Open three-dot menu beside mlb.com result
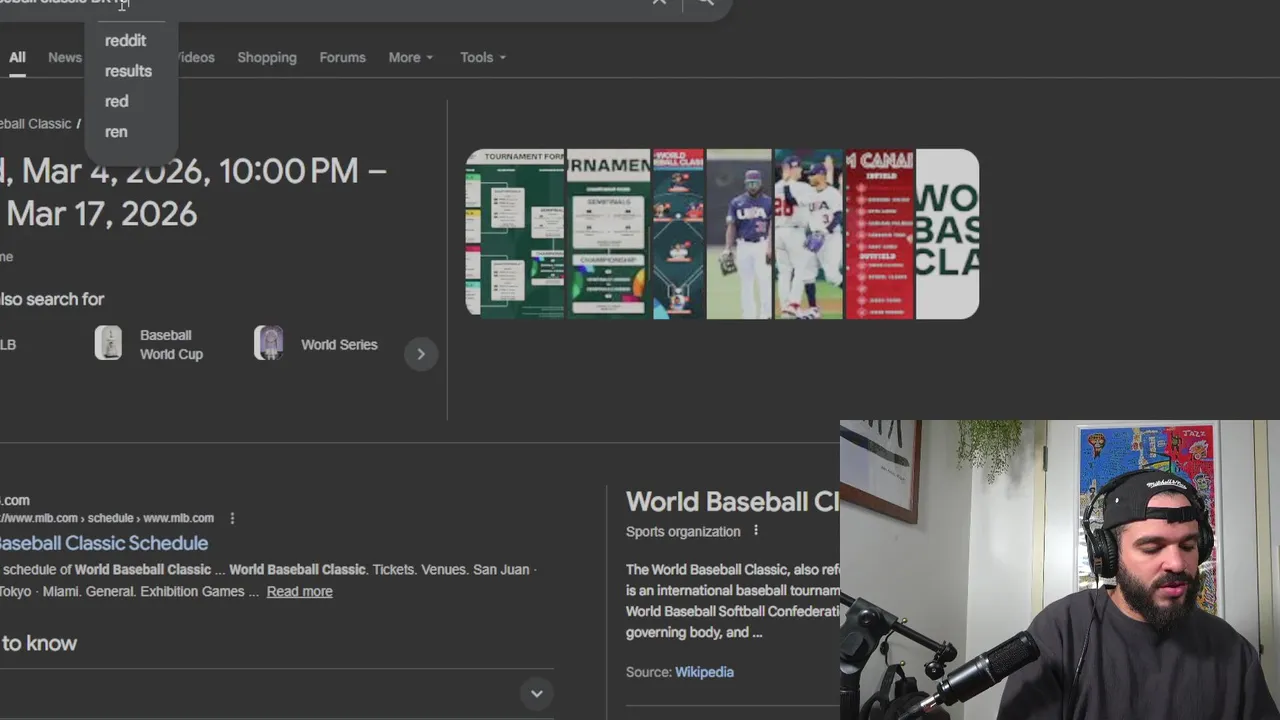The width and height of the screenshot is (1280, 720). point(232,518)
